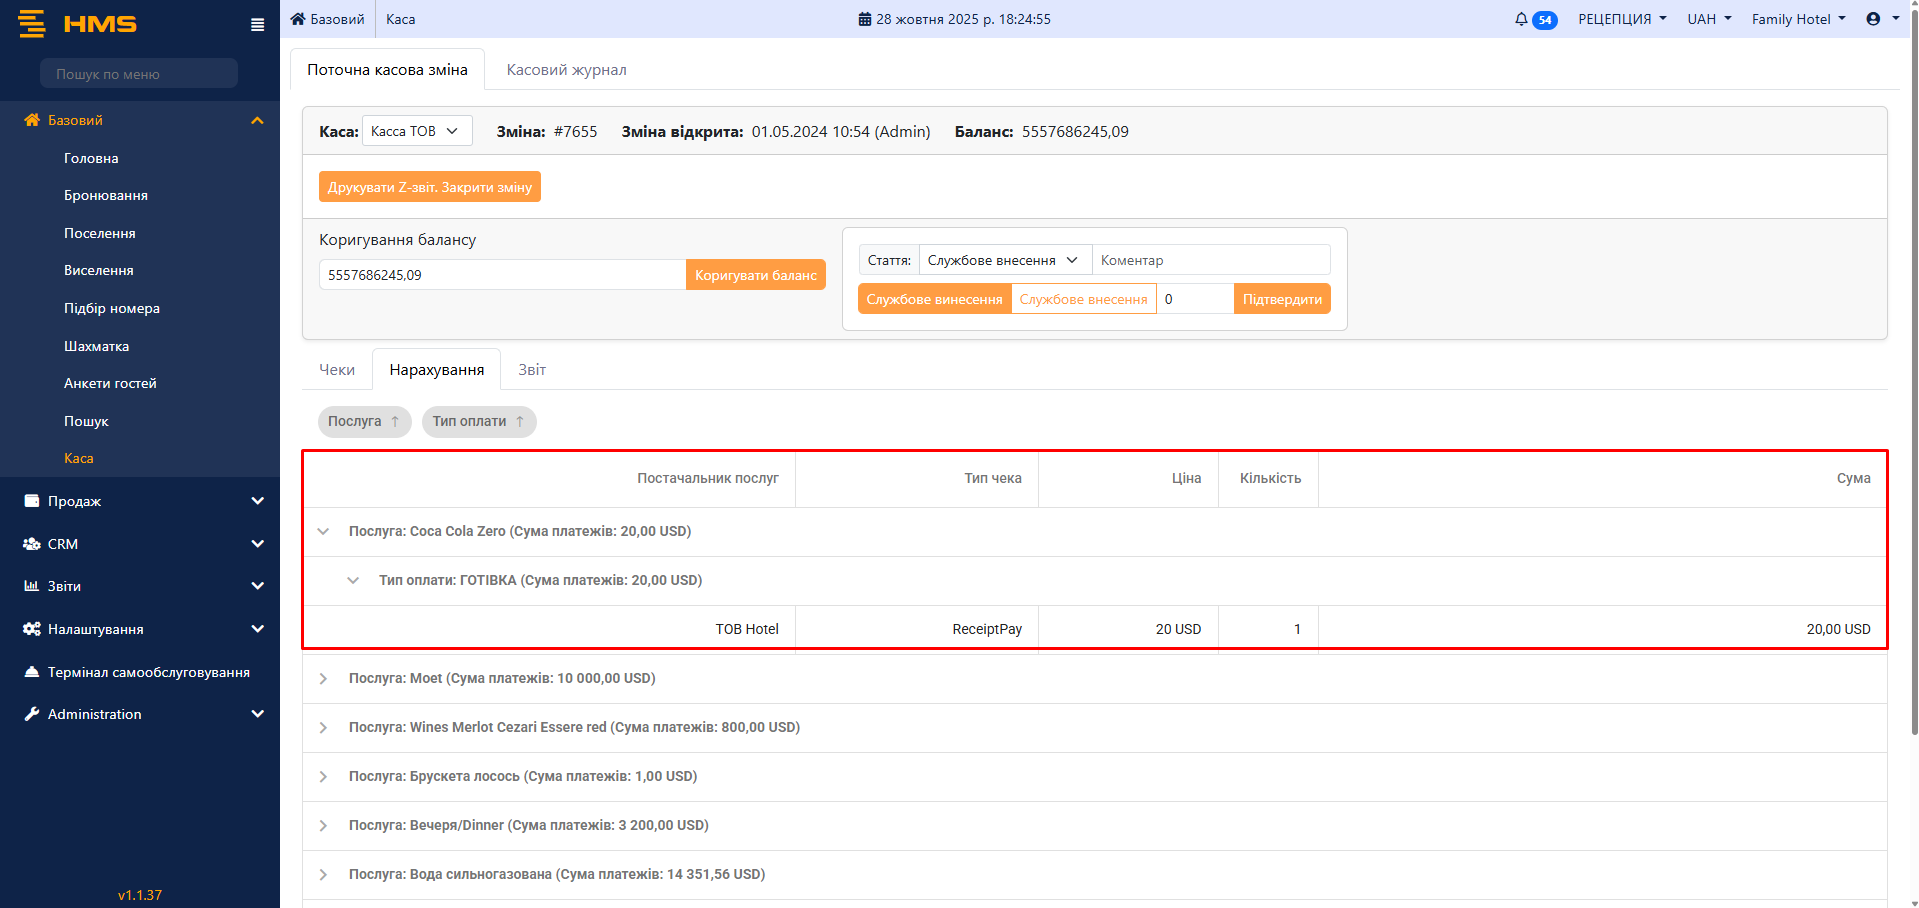Select the Службове внесення toggle option
1919x908 pixels.
(1083, 299)
